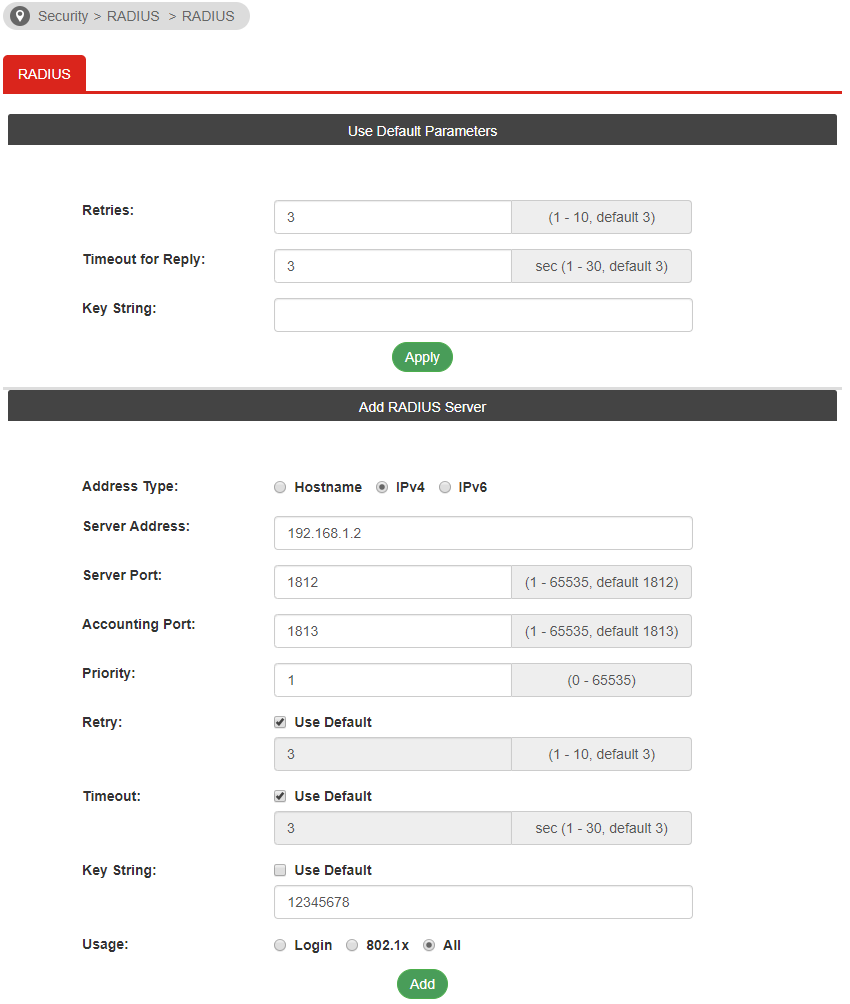Uncheck Use Default for Timeout

280,796
